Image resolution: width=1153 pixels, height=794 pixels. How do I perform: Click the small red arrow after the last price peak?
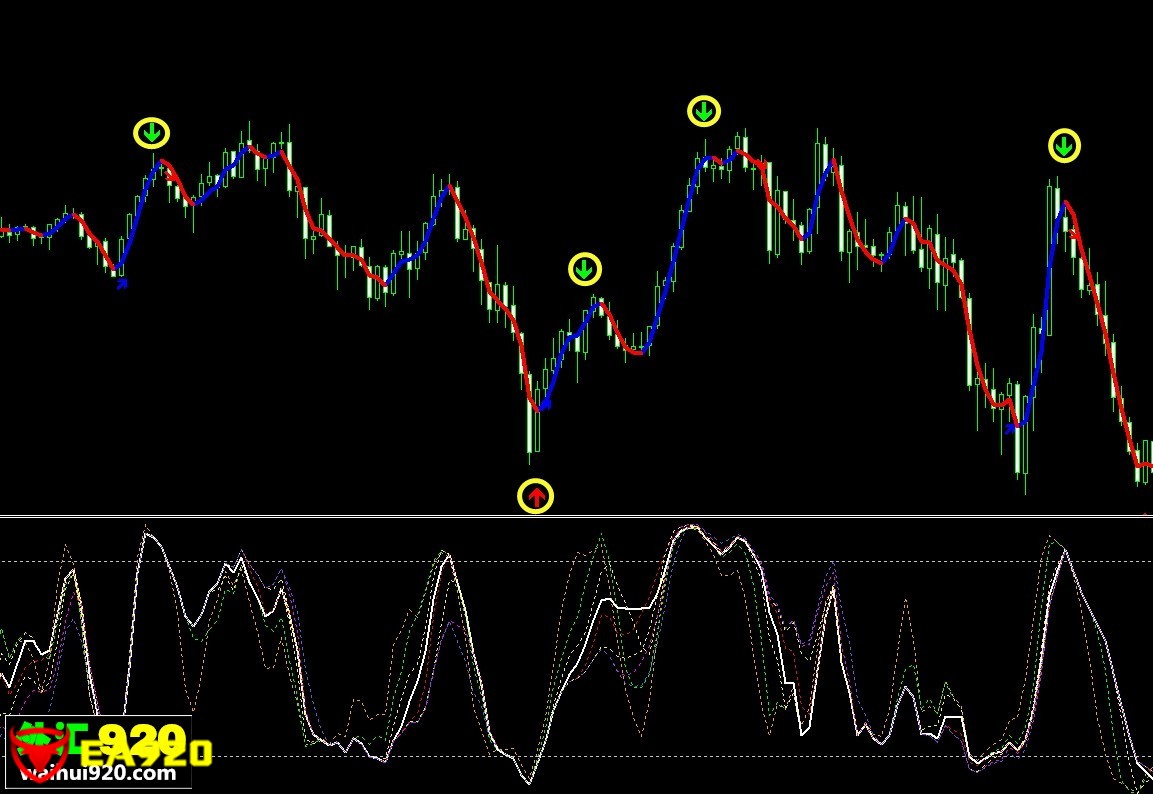(x=1074, y=233)
